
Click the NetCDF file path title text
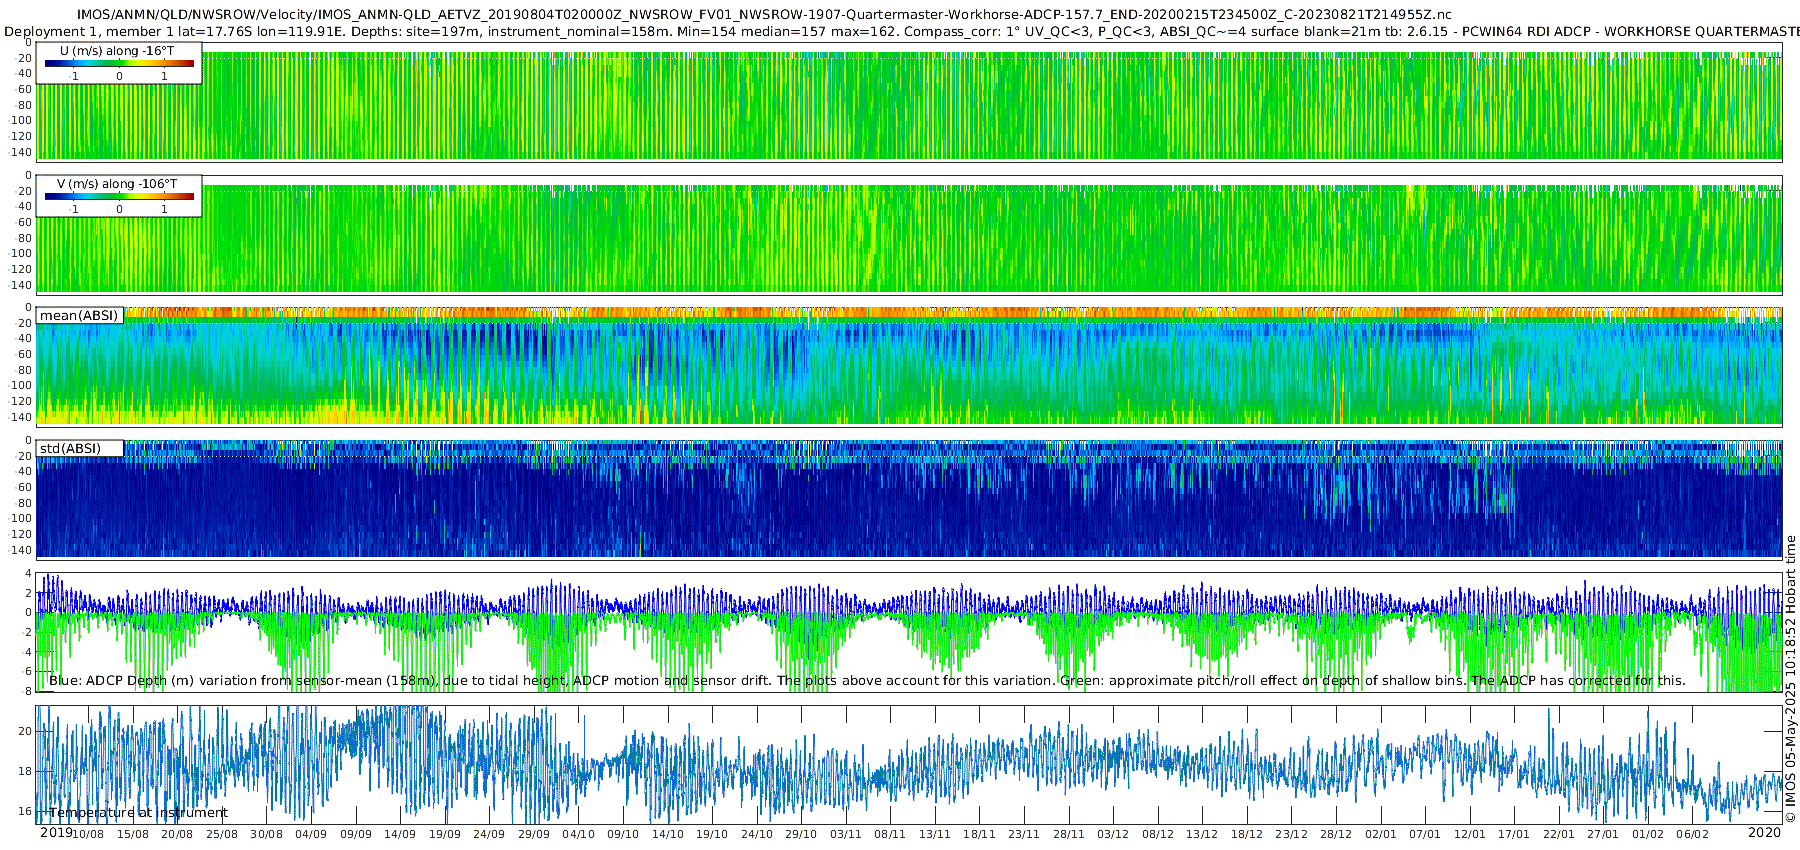coord(764,15)
